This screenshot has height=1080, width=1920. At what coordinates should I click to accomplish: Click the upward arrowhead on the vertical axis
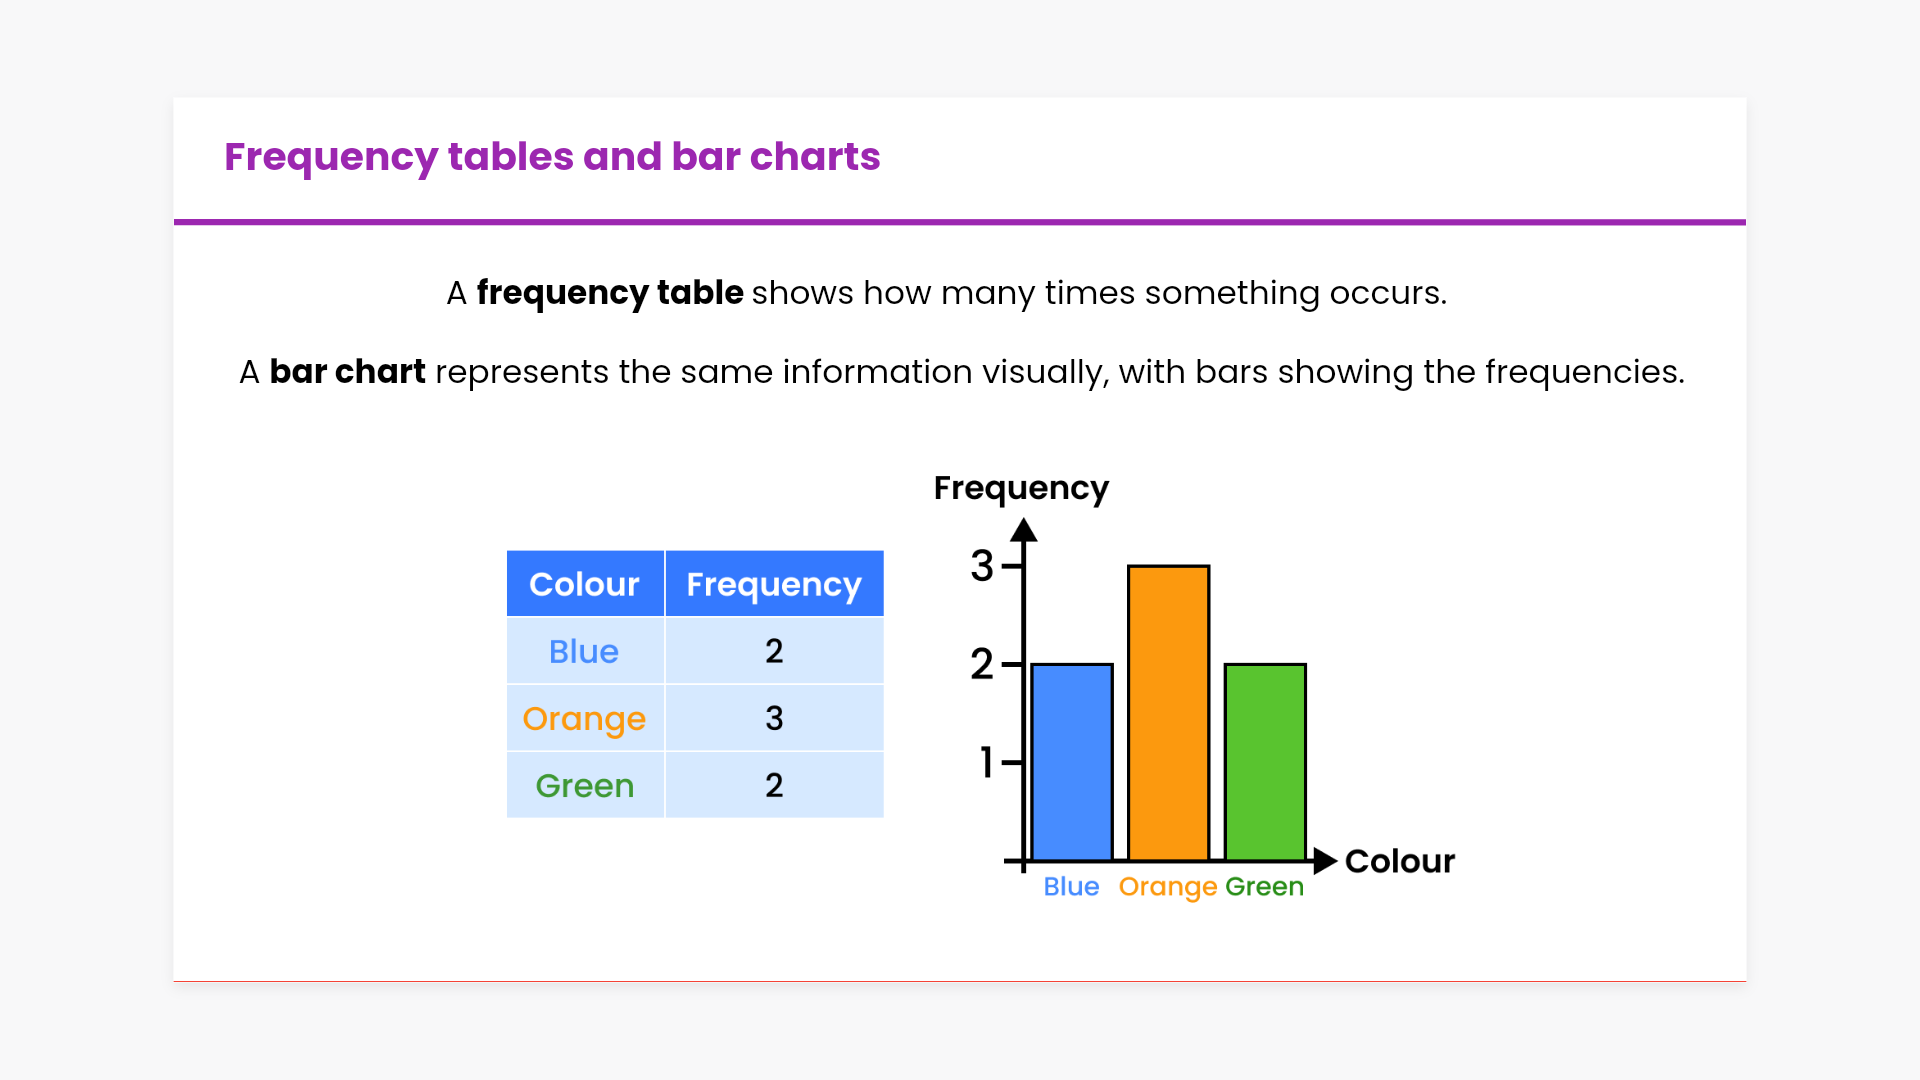pyautogui.click(x=1023, y=530)
